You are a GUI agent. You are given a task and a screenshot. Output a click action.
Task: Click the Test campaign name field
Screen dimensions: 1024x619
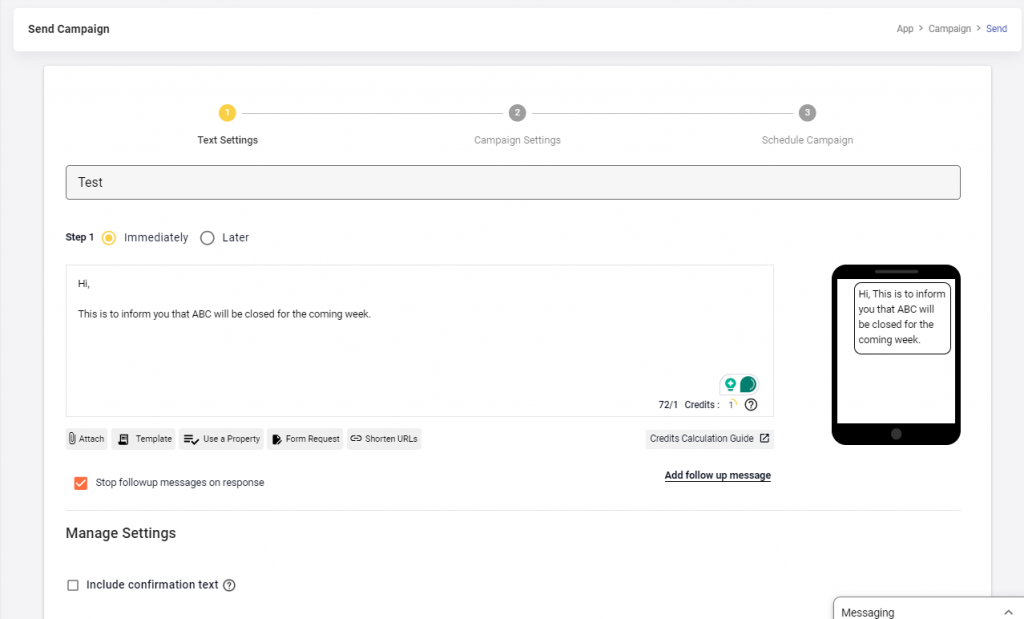coord(512,182)
